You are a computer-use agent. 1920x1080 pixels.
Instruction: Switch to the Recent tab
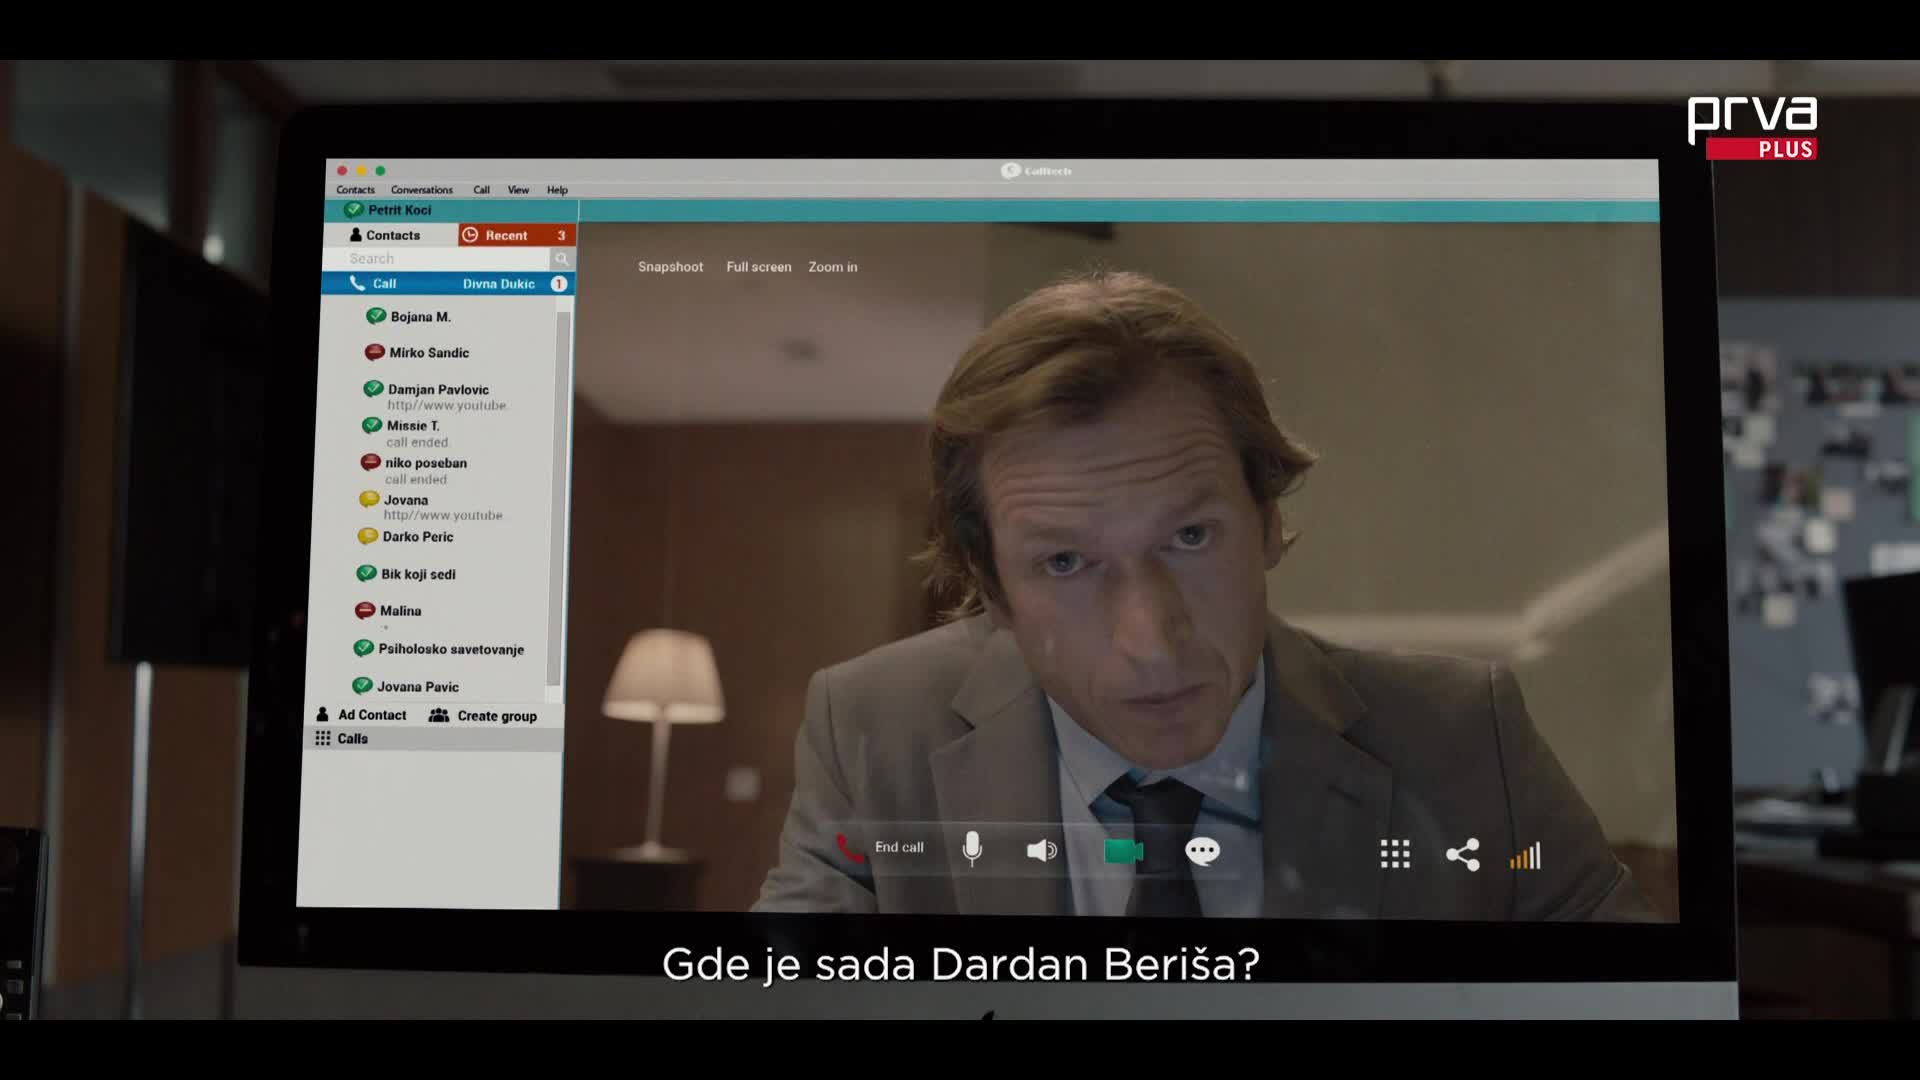click(x=516, y=235)
